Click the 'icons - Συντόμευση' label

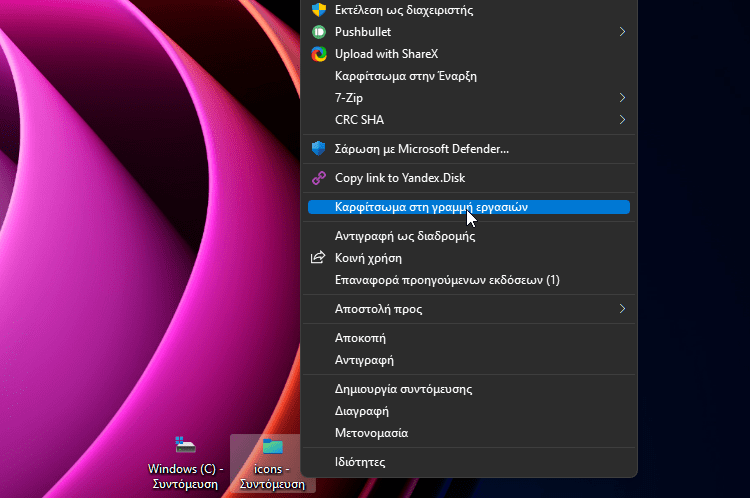272,476
